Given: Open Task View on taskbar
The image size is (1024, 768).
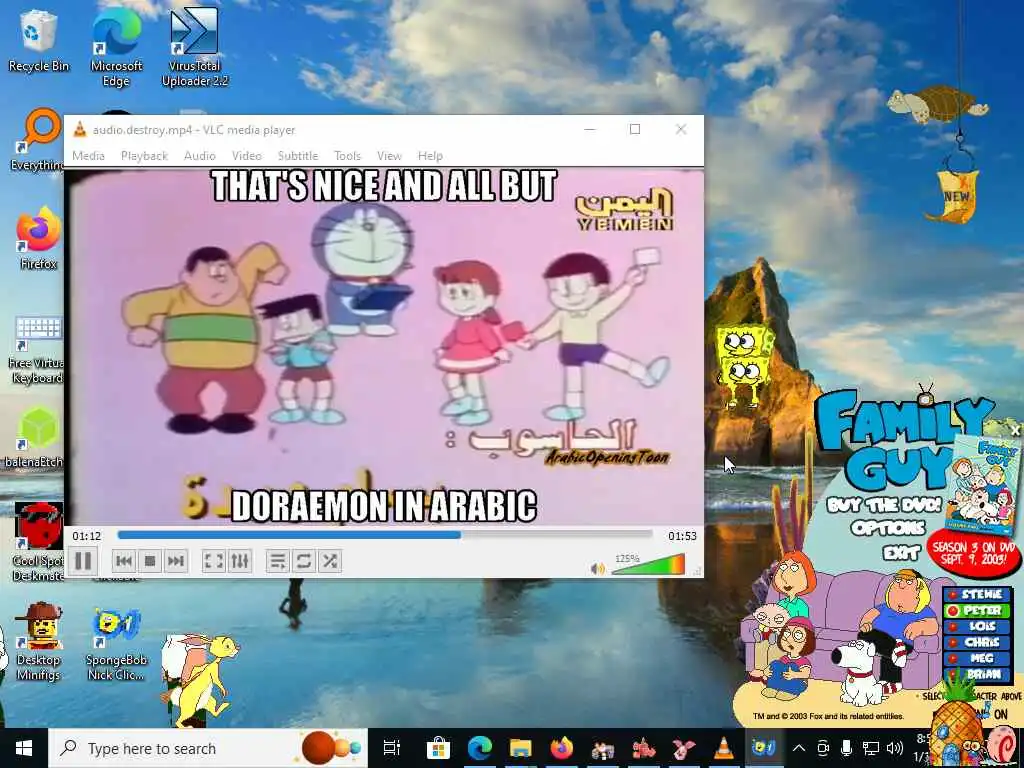Looking at the screenshot, I should click(x=391, y=748).
